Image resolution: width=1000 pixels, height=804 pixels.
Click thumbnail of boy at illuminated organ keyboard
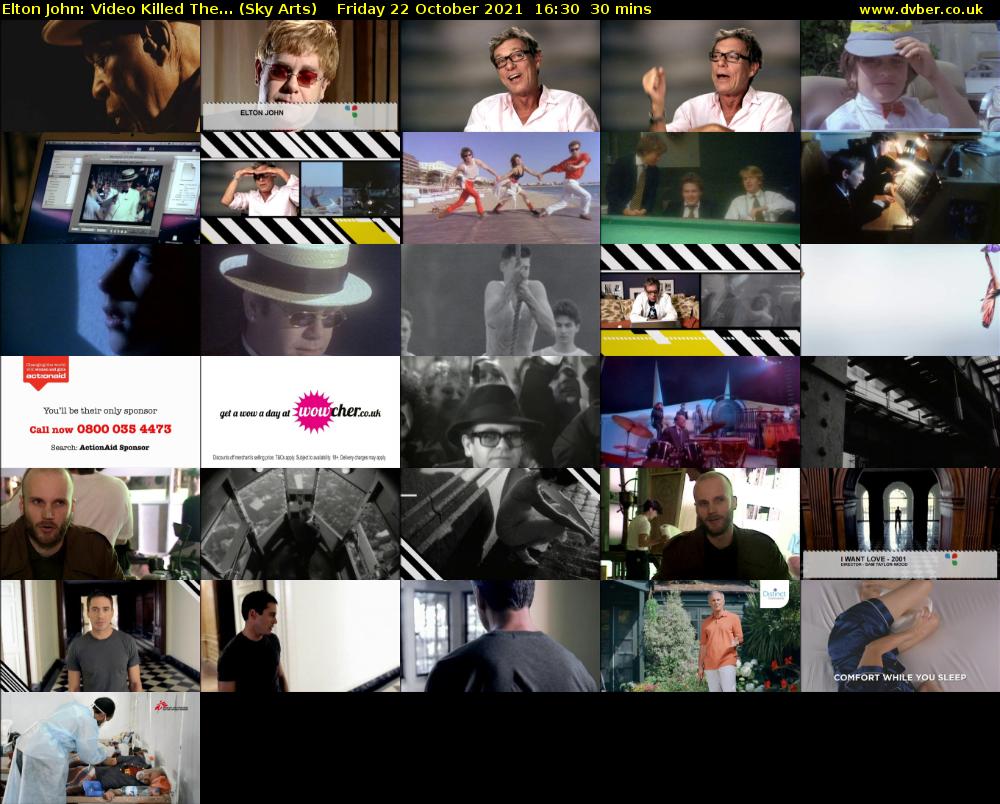coord(900,188)
